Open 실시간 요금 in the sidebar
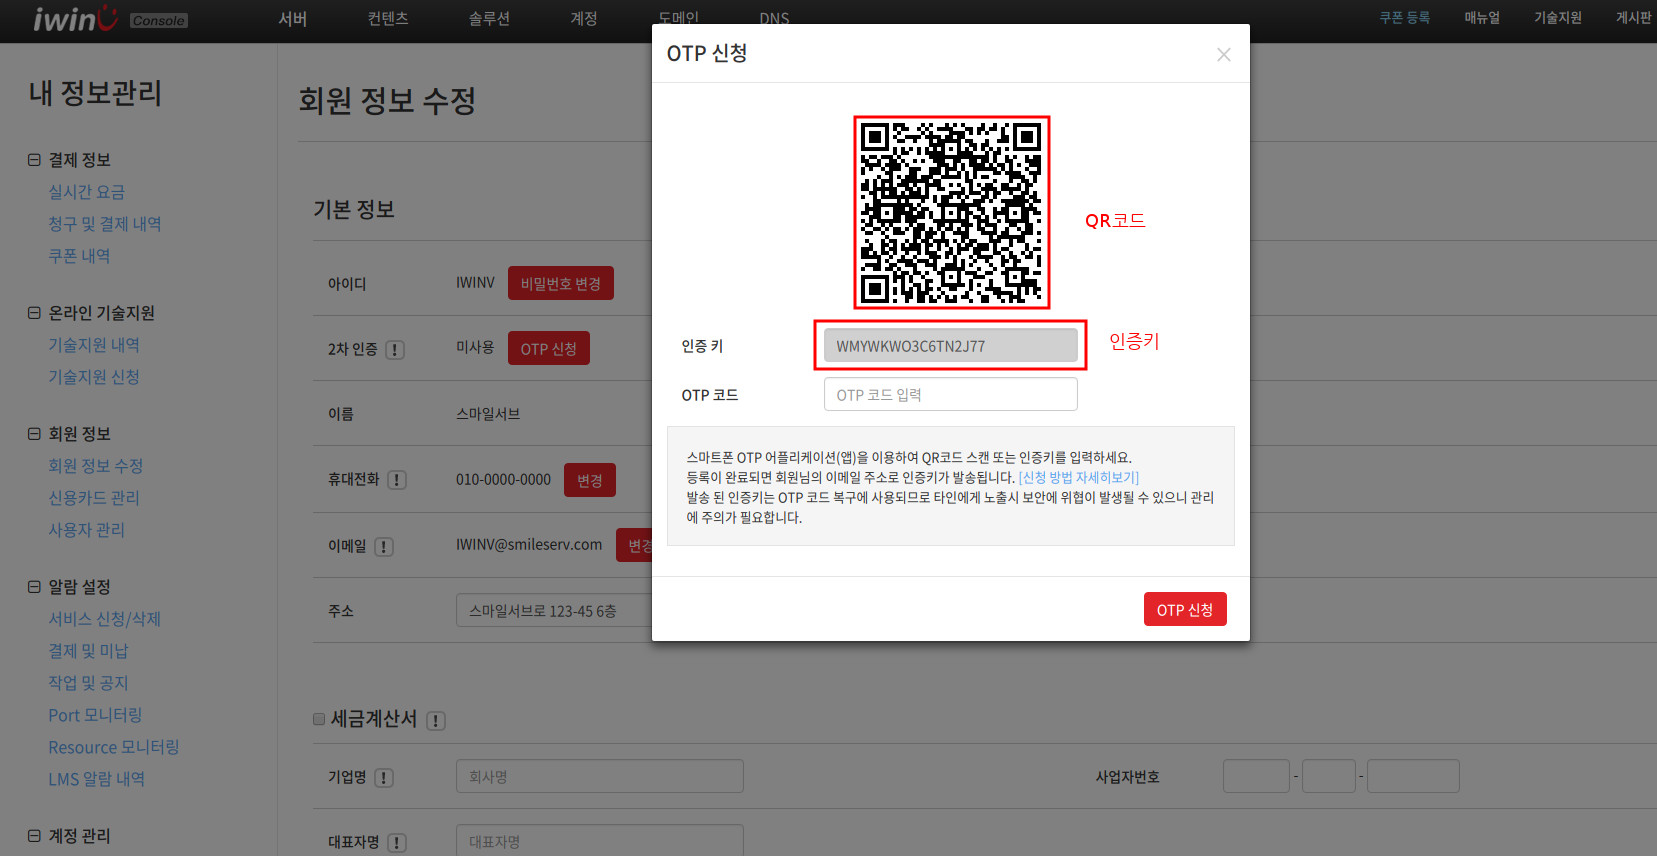This screenshot has width=1657, height=856. click(87, 192)
